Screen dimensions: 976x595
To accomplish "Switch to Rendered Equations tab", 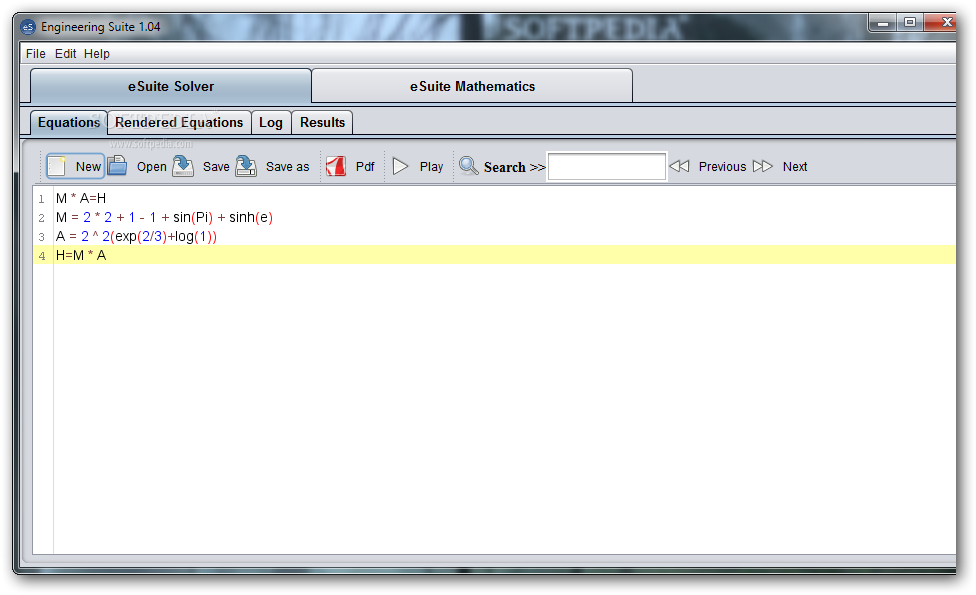I will pos(179,123).
